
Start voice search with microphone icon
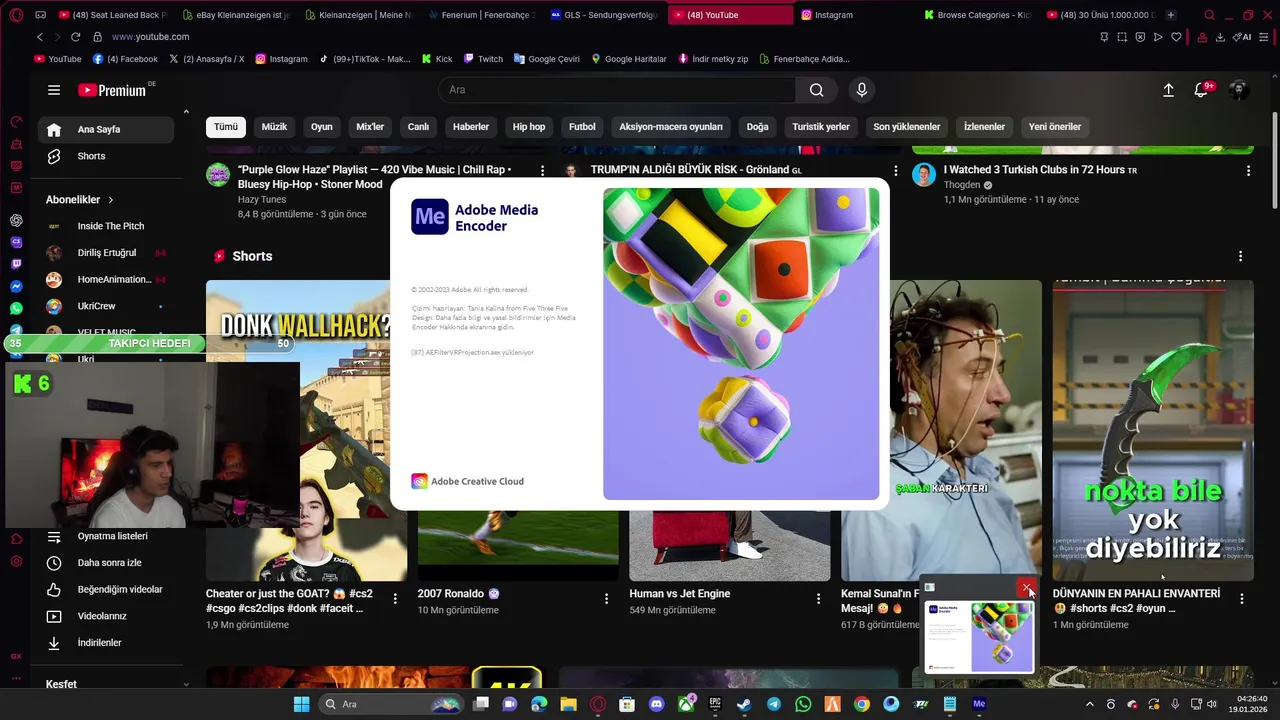coord(862,90)
